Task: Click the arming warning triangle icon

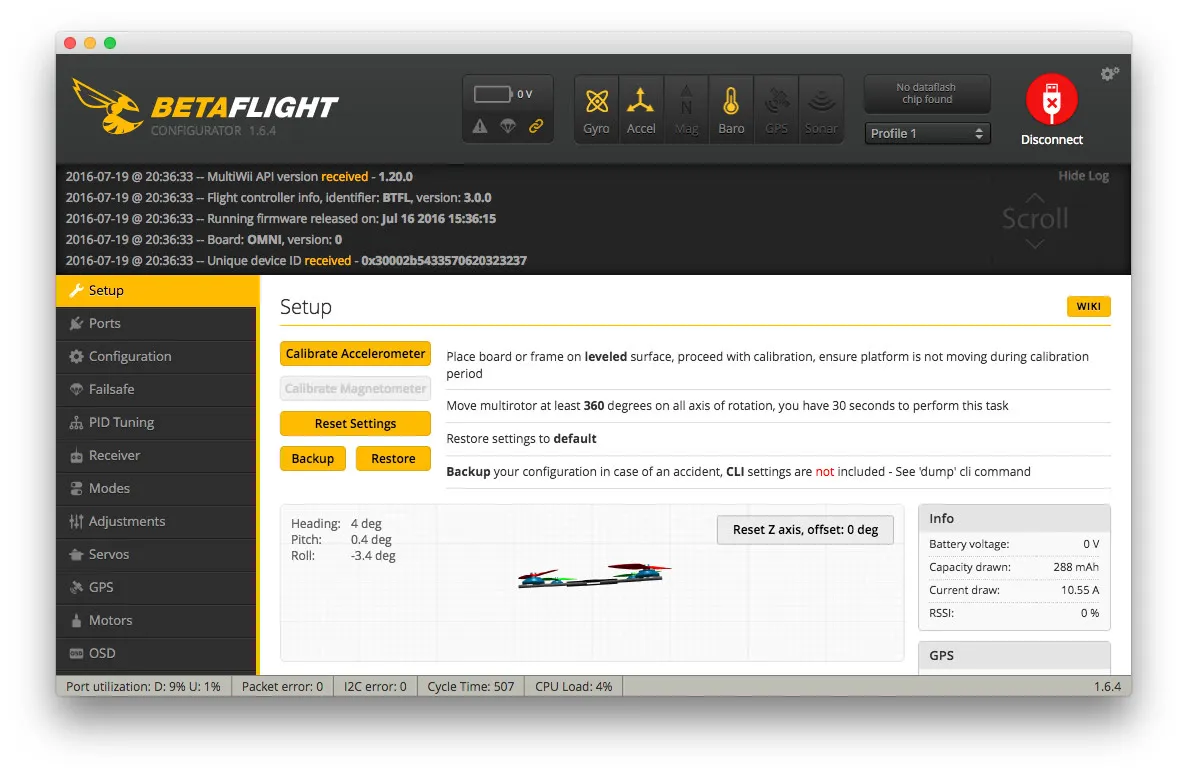Action: coord(480,127)
